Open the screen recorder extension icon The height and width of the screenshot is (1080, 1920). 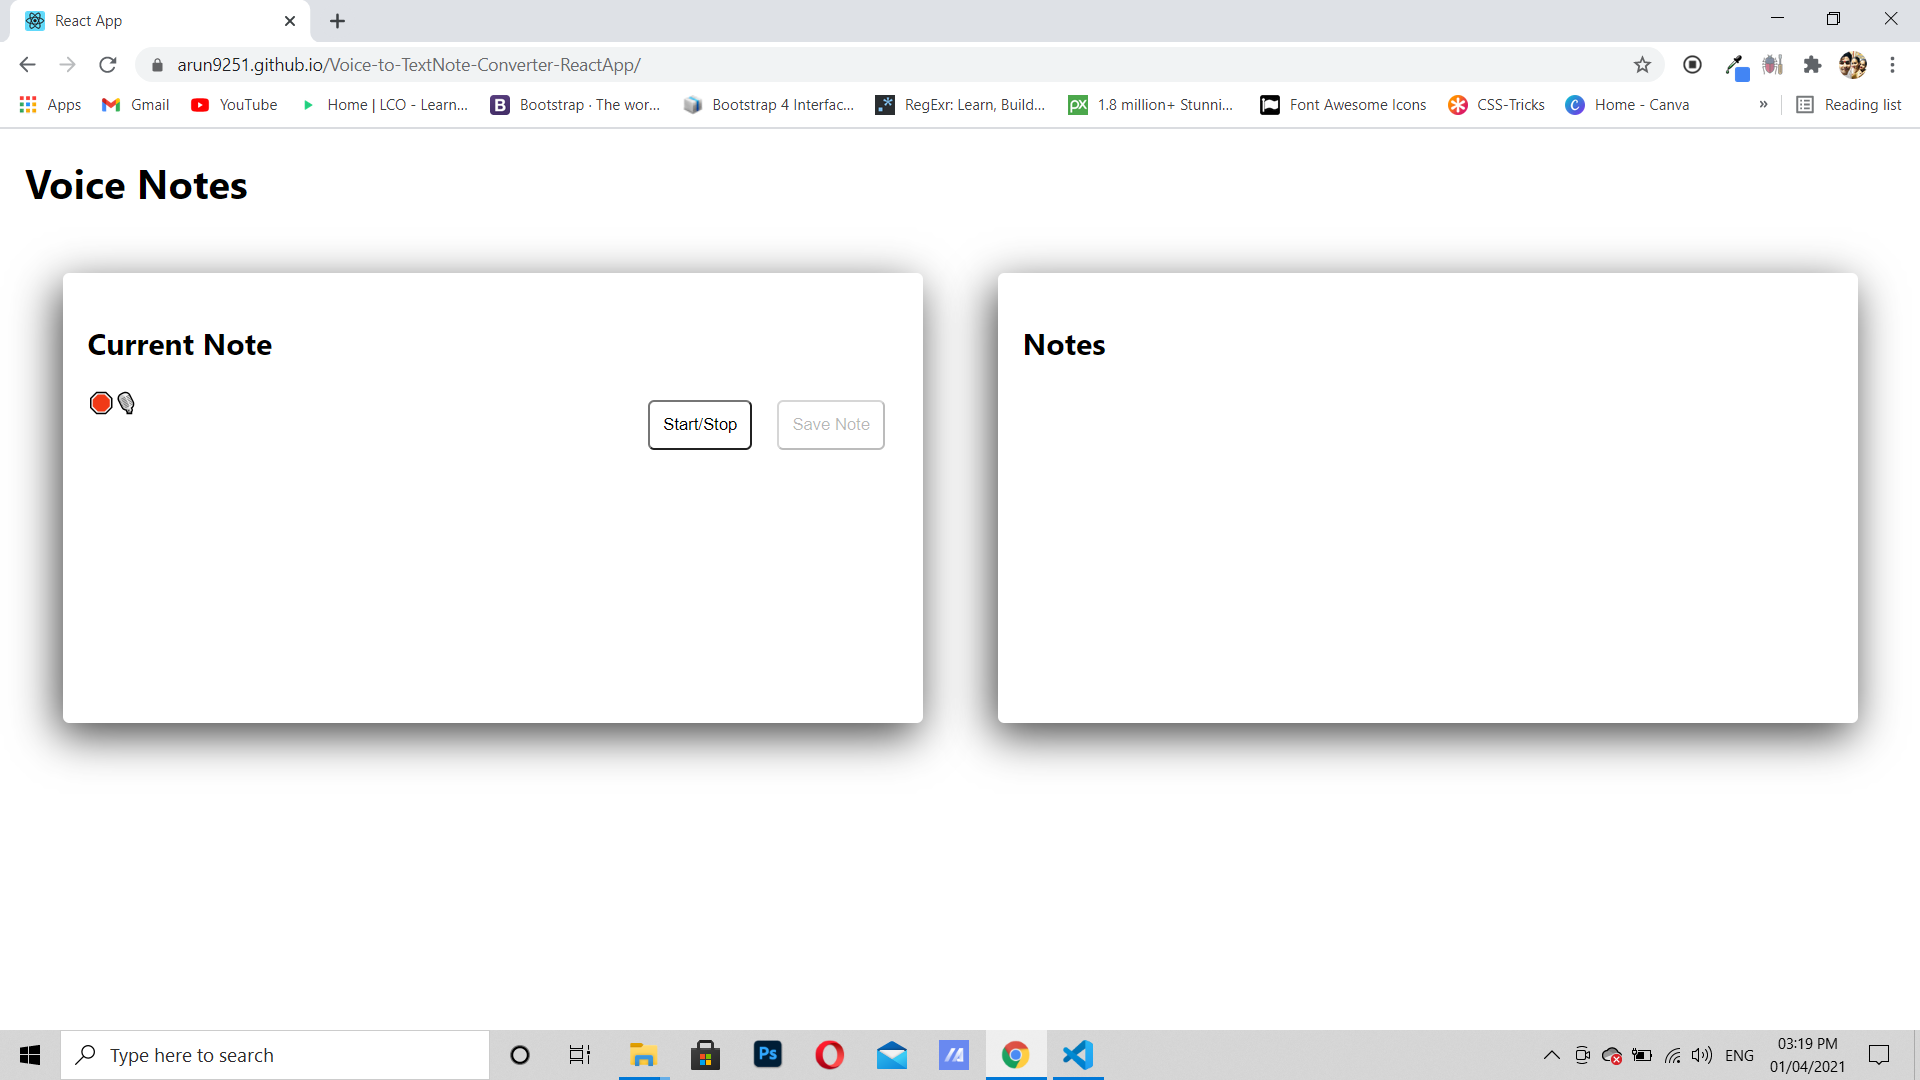point(1693,64)
